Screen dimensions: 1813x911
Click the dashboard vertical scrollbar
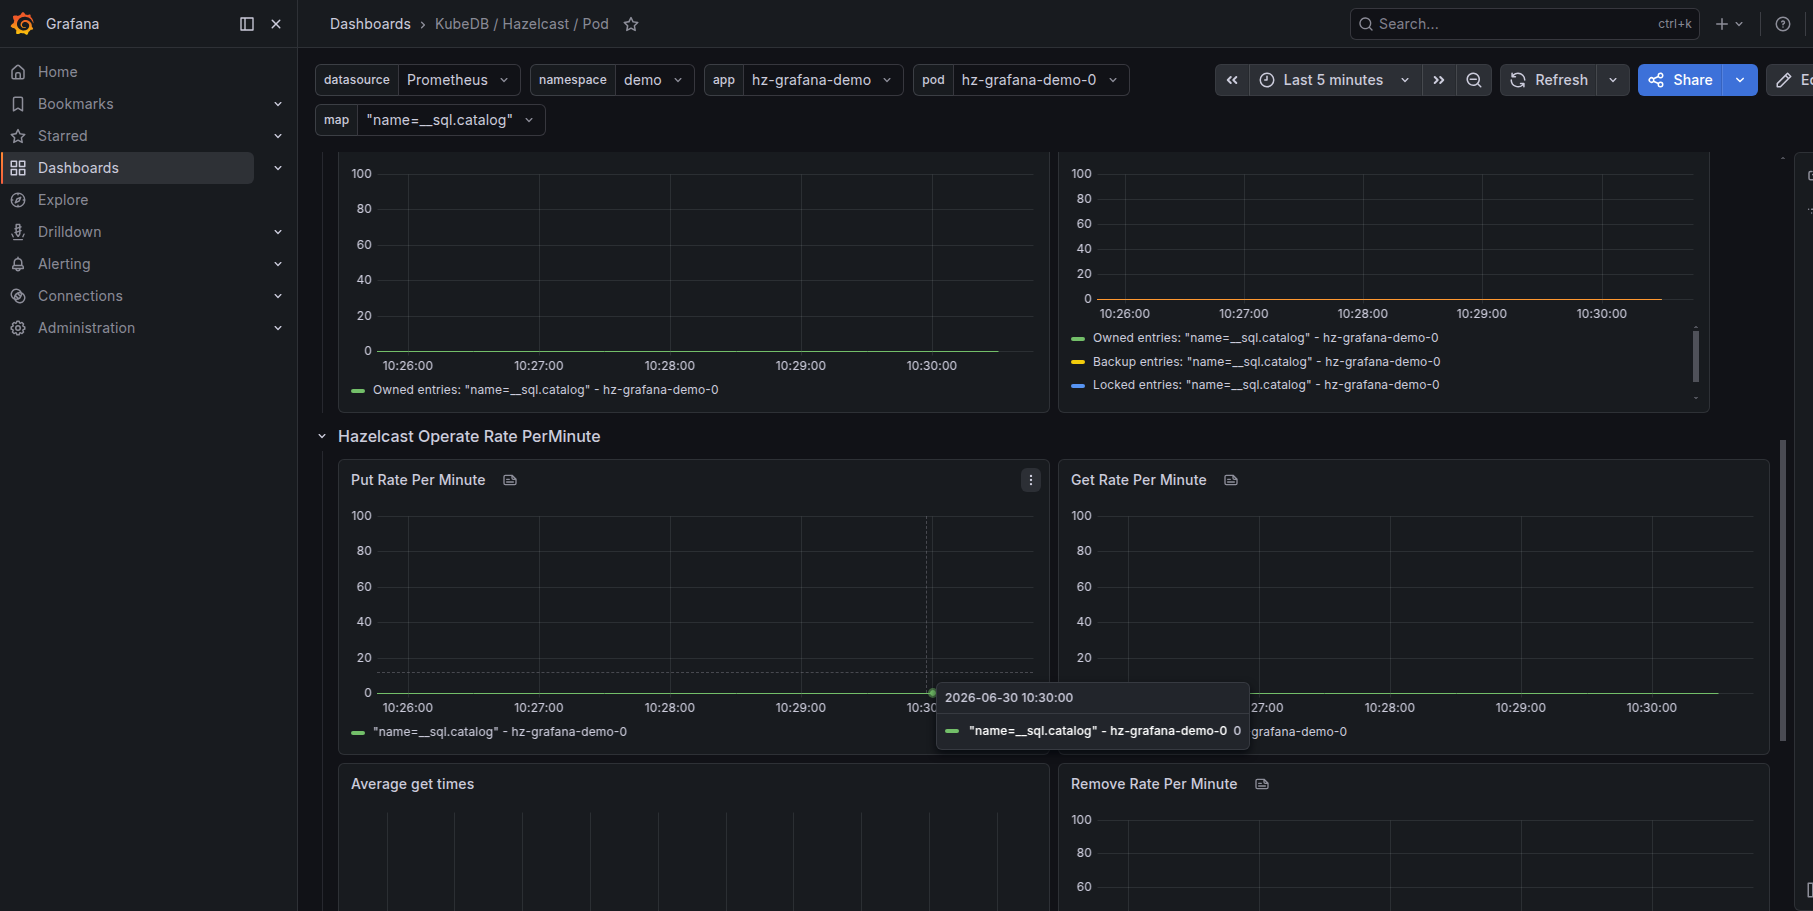click(x=1783, y=590)
